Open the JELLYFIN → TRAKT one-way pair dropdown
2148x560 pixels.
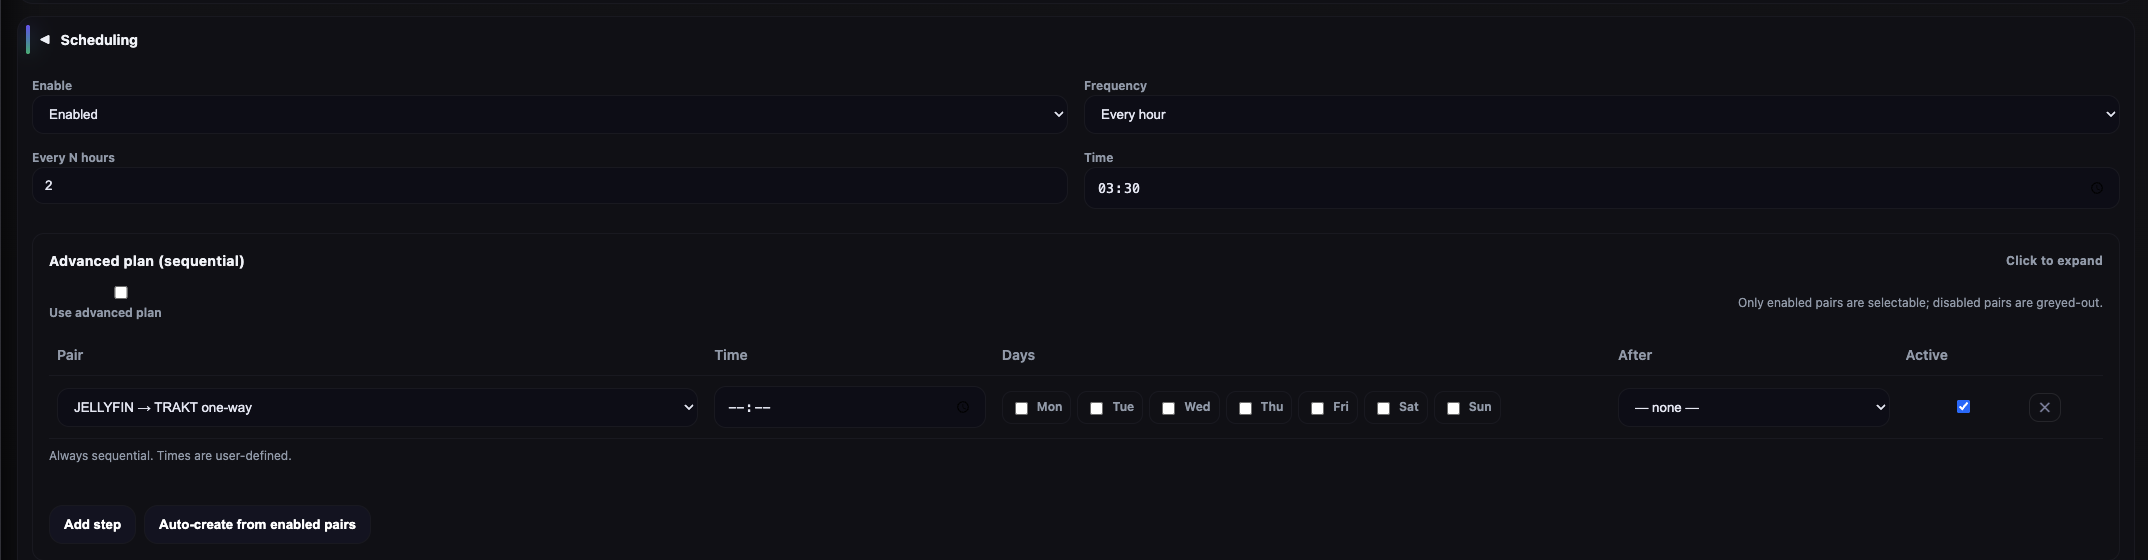377,407
